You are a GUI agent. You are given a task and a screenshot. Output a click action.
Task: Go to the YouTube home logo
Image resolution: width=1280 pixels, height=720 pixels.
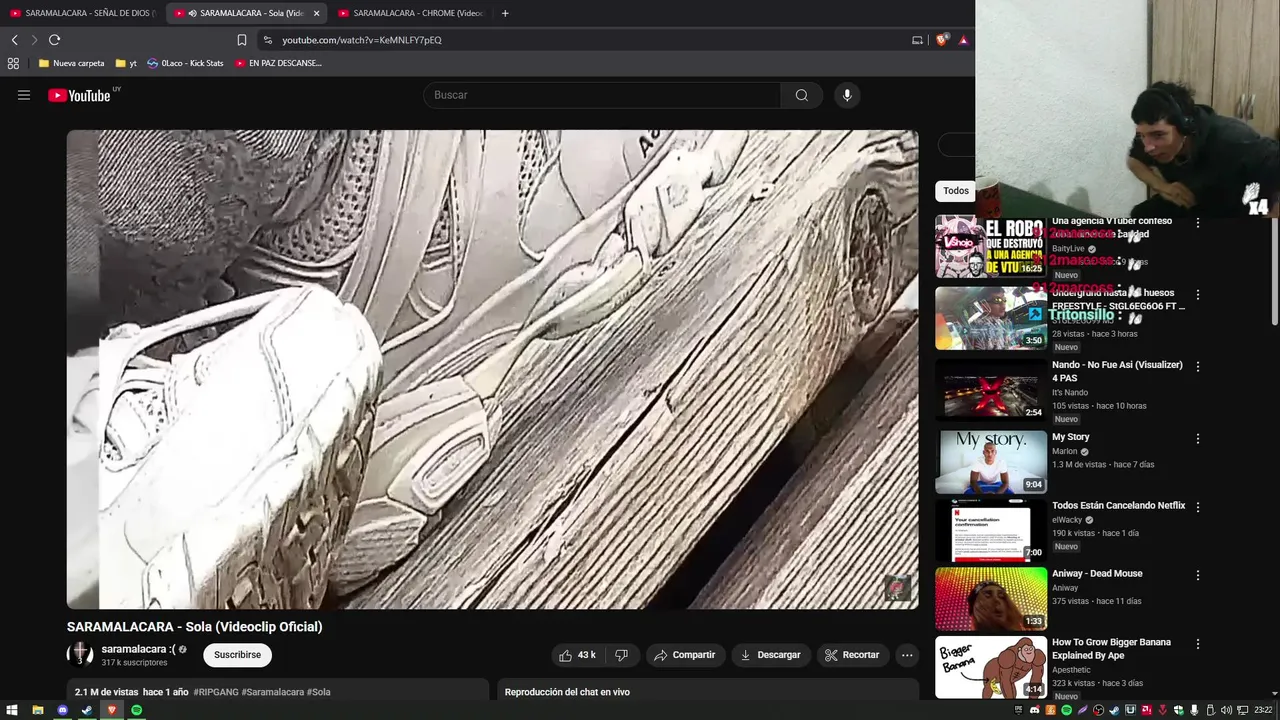[79, 95]
